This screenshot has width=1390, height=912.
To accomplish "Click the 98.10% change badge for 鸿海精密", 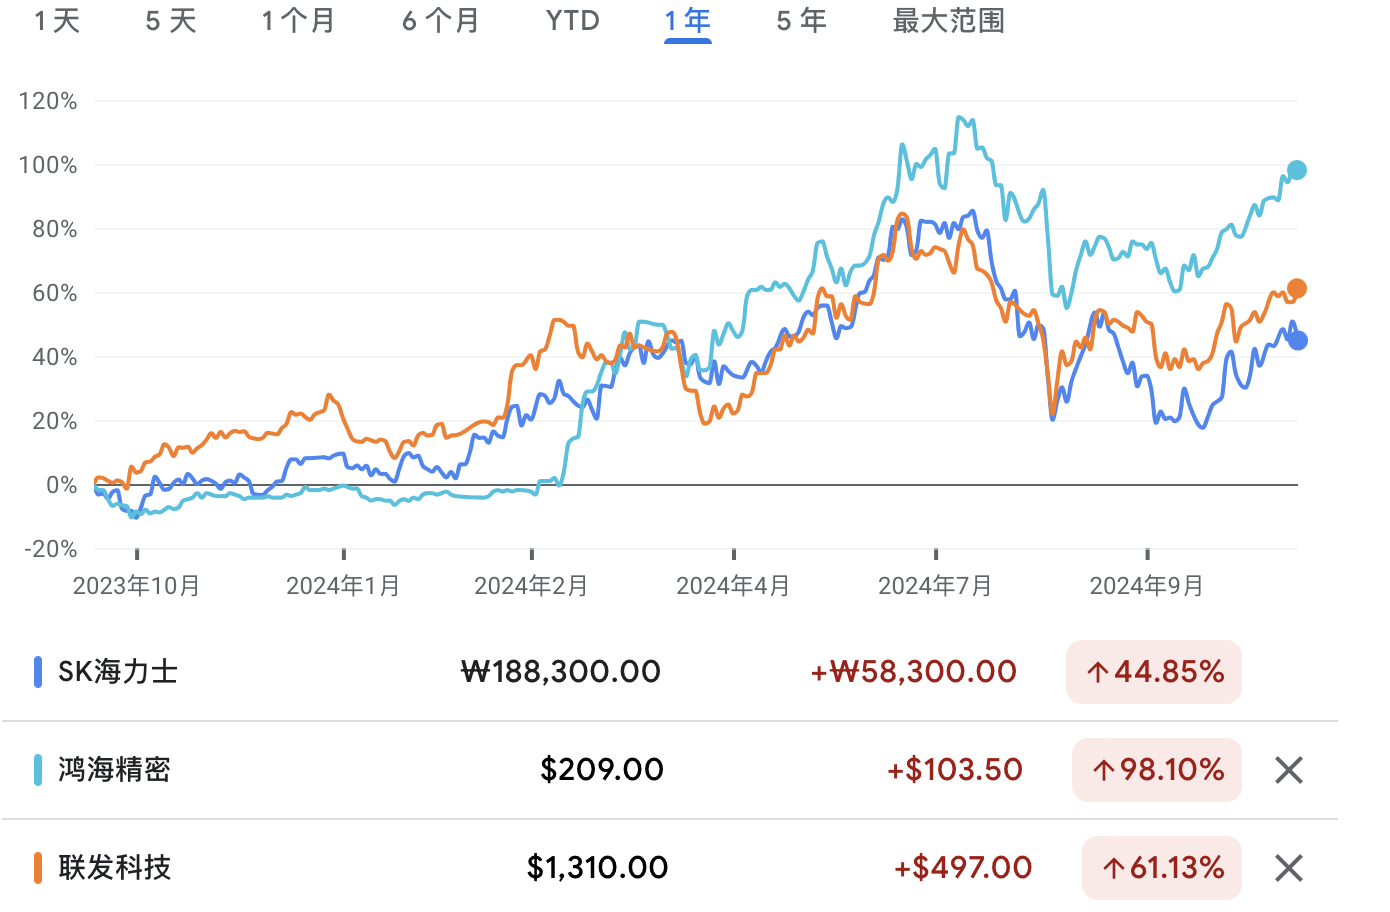I will click(x=1157, y=770).
